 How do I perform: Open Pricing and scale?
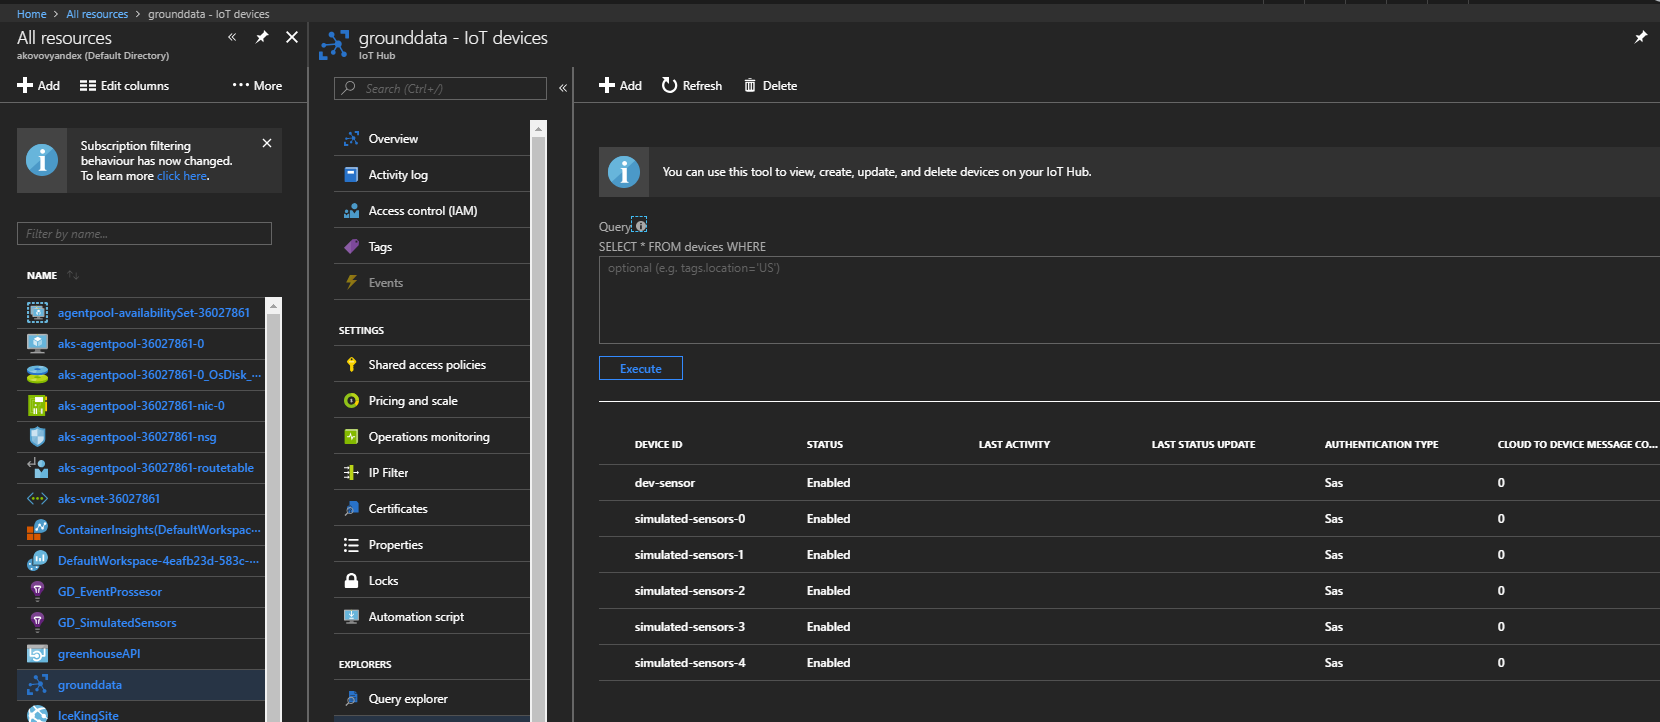(432, 400)
